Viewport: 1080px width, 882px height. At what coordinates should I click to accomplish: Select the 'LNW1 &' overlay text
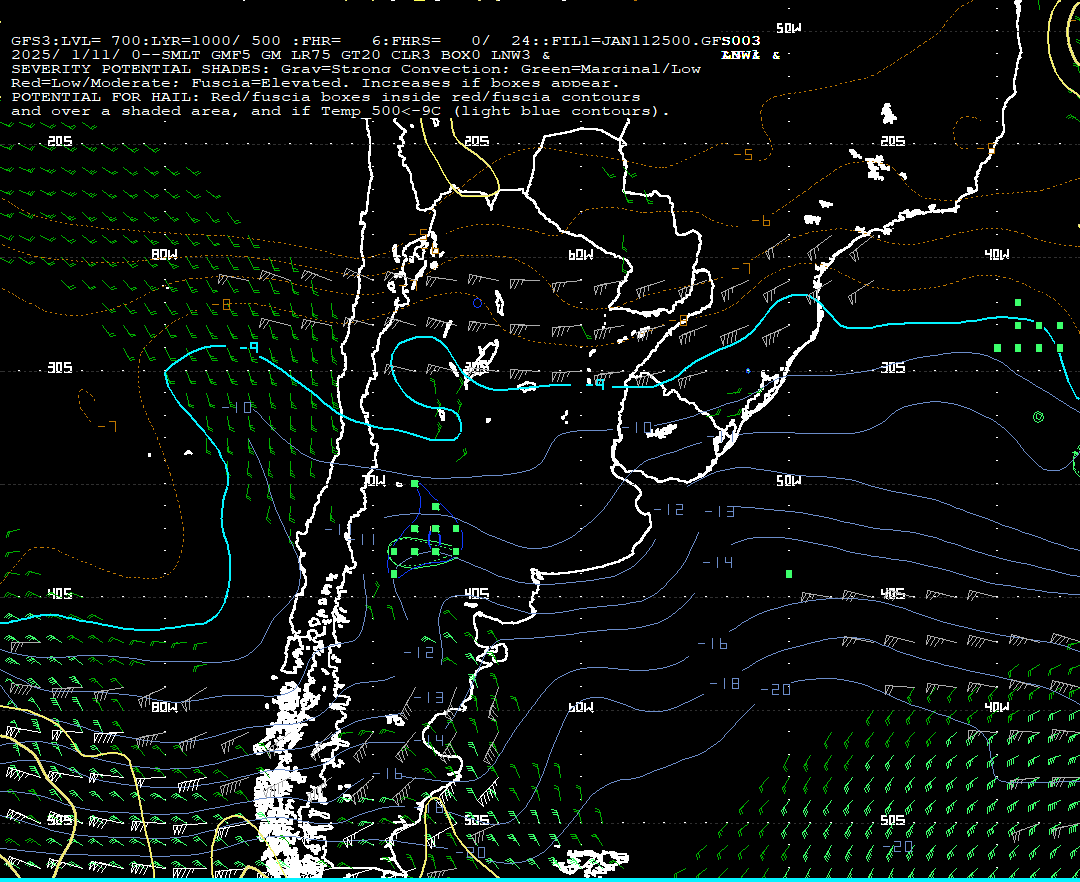[x=751, y=55]
